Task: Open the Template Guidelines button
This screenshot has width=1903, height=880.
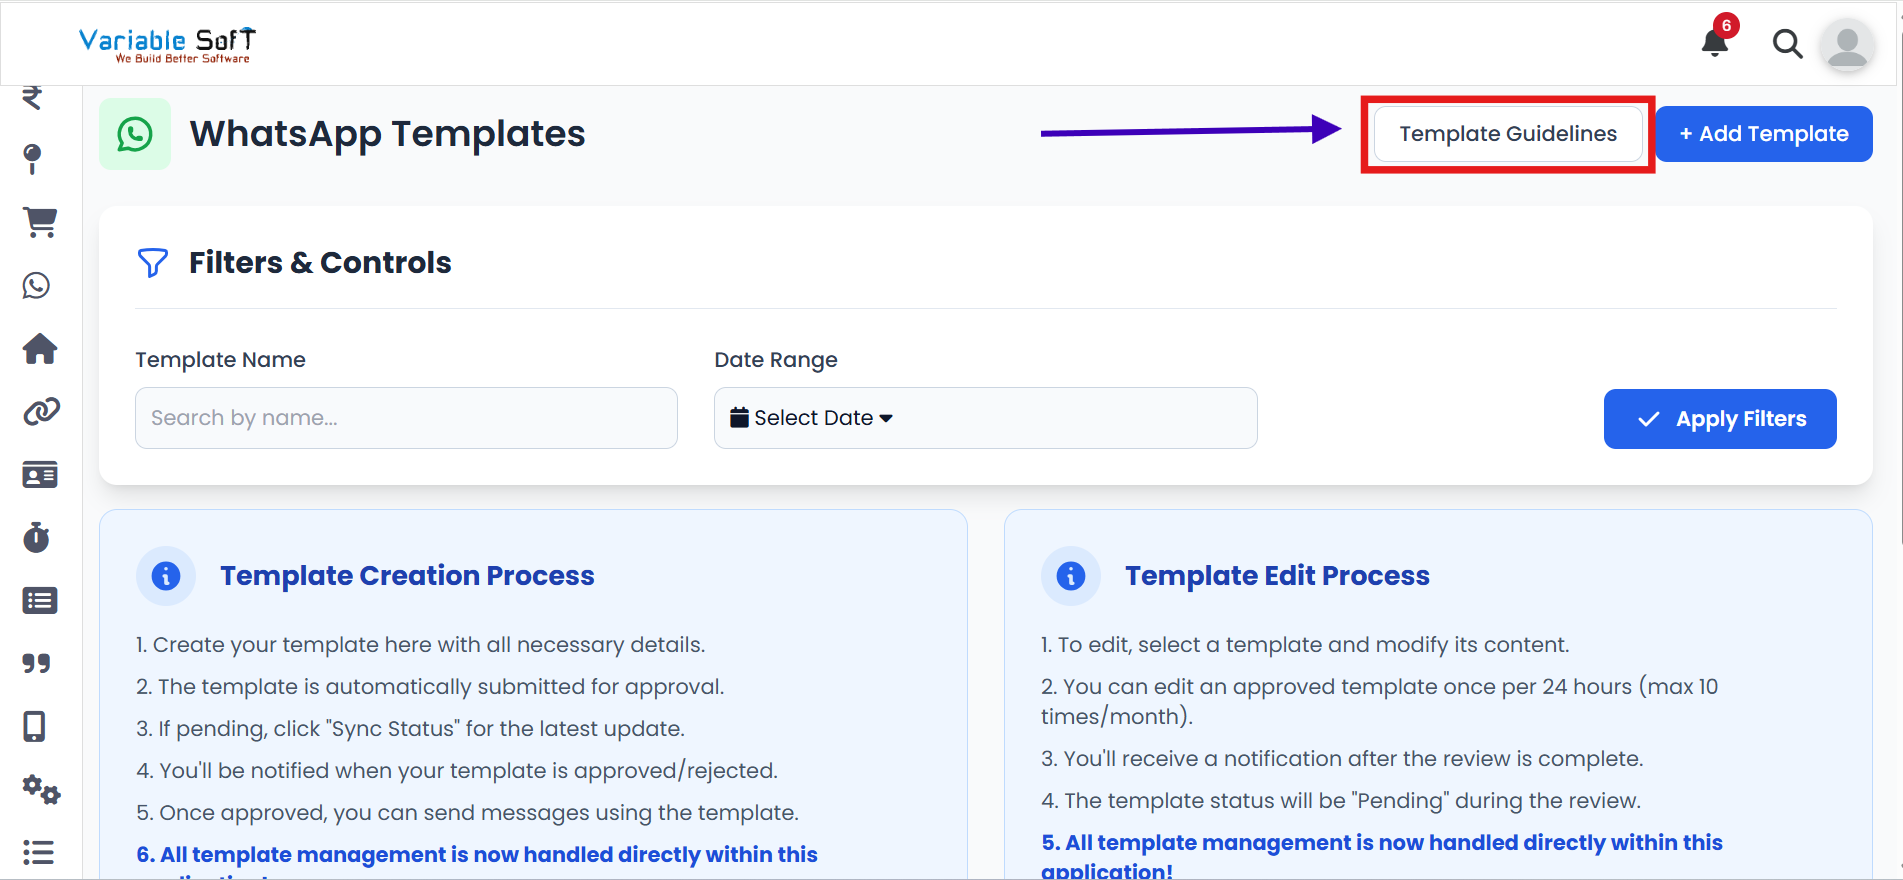Action: [1507, 133]
